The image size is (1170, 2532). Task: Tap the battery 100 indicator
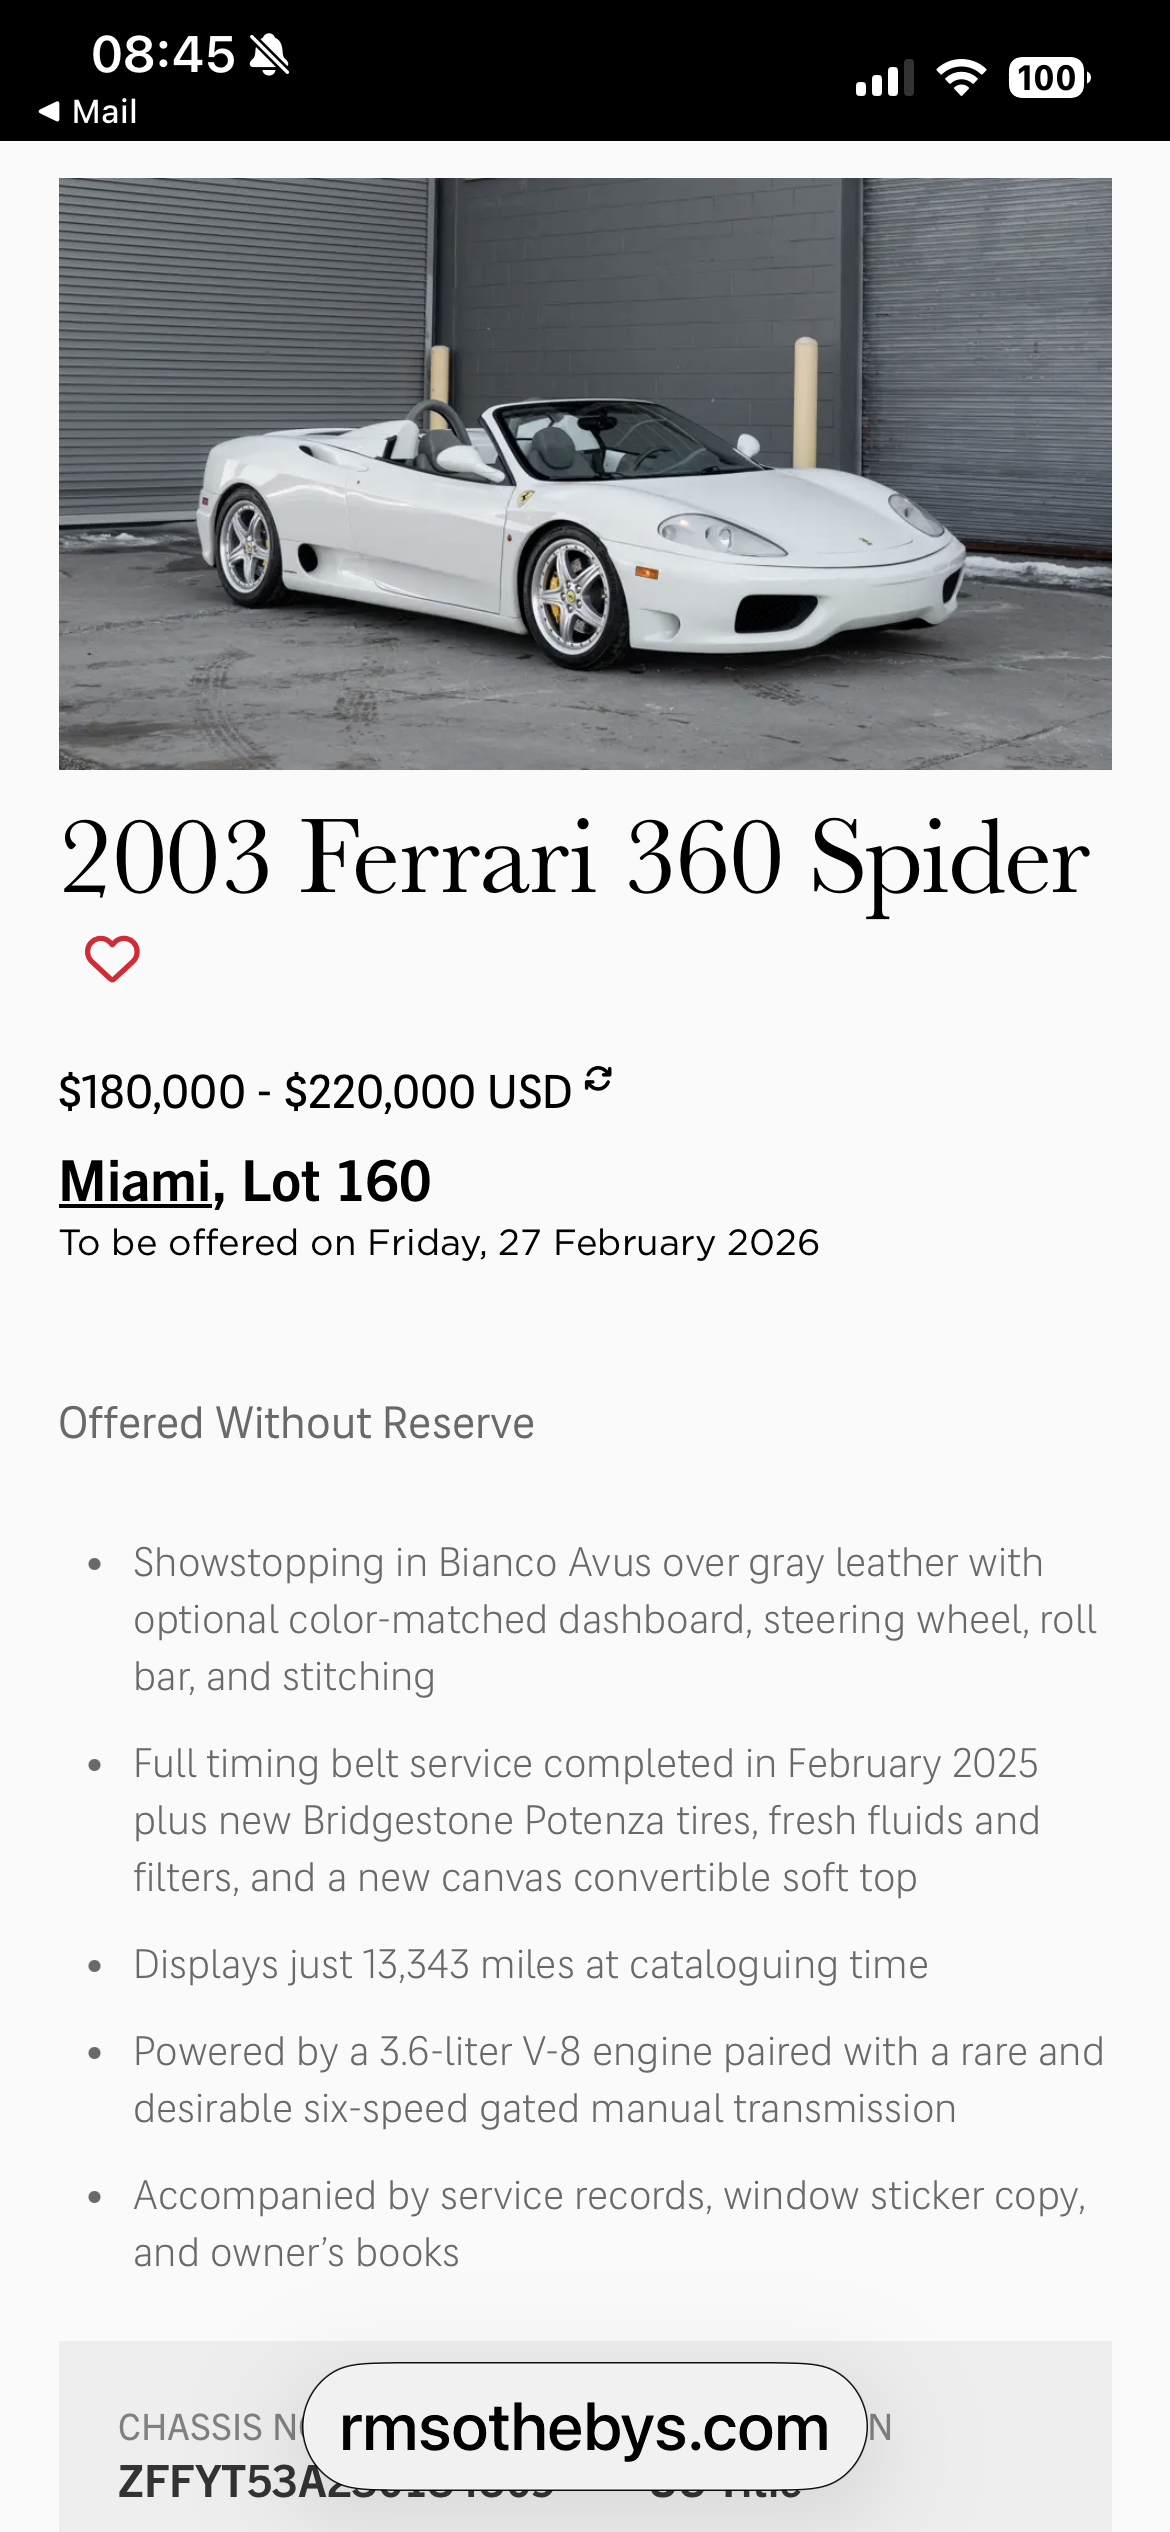[1048, 78]
